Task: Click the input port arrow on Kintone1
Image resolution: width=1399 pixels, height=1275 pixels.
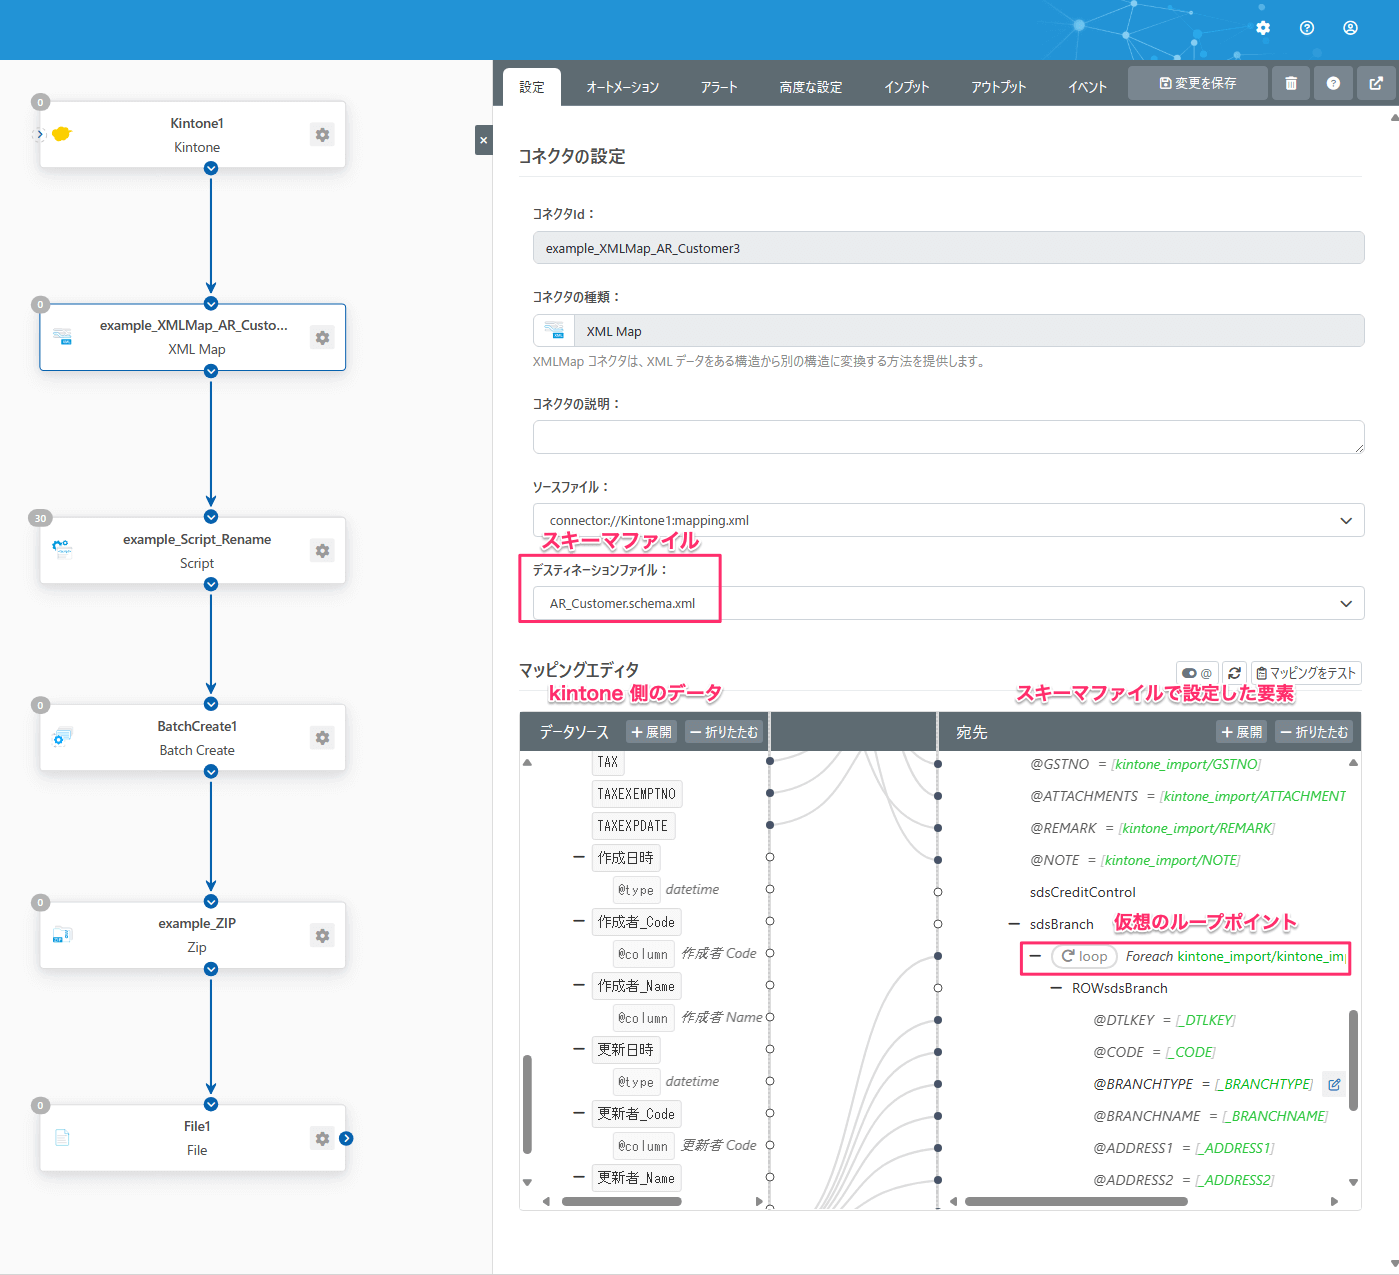Action: [40, 134]
